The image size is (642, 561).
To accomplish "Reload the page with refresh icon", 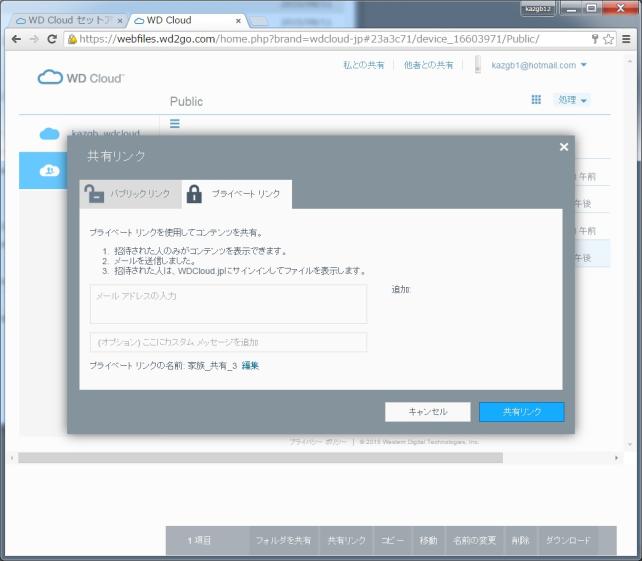I will click(52, 39).
